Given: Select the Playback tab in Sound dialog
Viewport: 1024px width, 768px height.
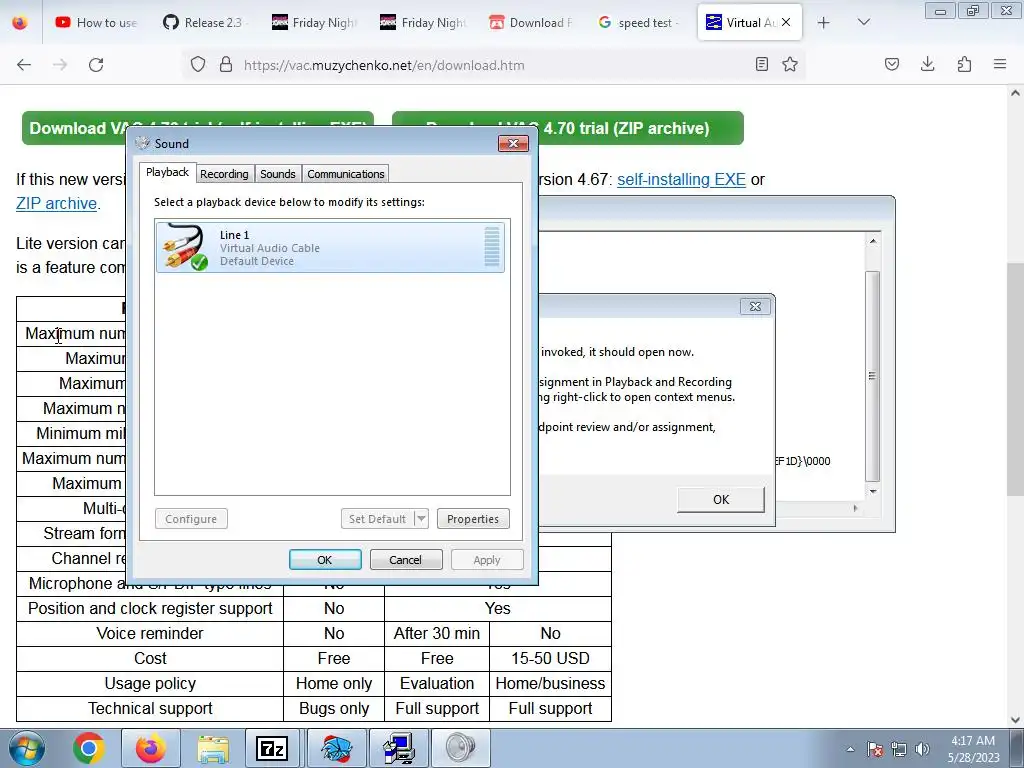Looking at the screenshot, I should point(167,172).
